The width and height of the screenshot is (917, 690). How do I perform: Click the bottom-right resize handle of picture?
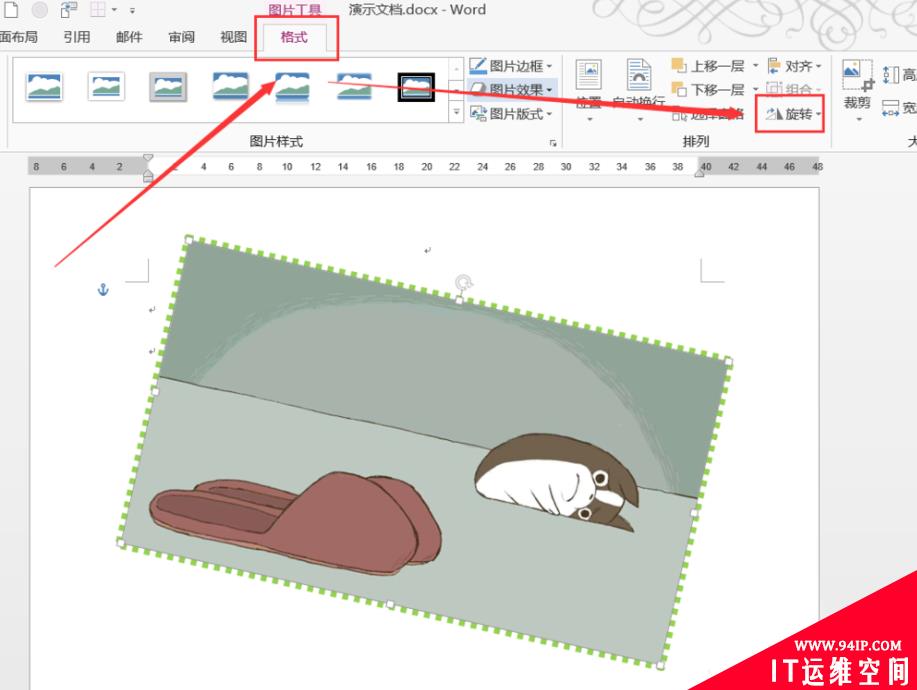click(661, 665)
